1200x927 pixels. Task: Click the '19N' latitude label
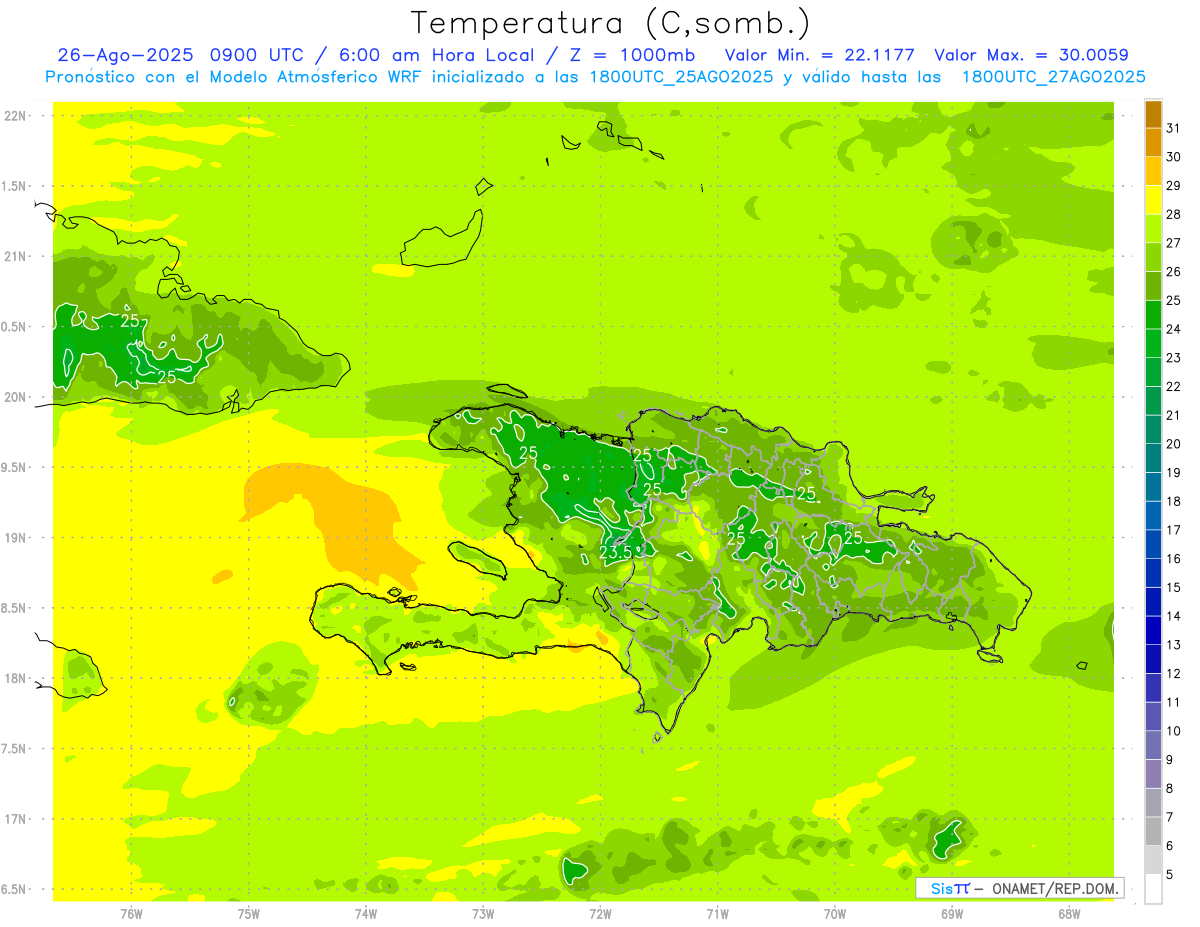tap(15, 538)
